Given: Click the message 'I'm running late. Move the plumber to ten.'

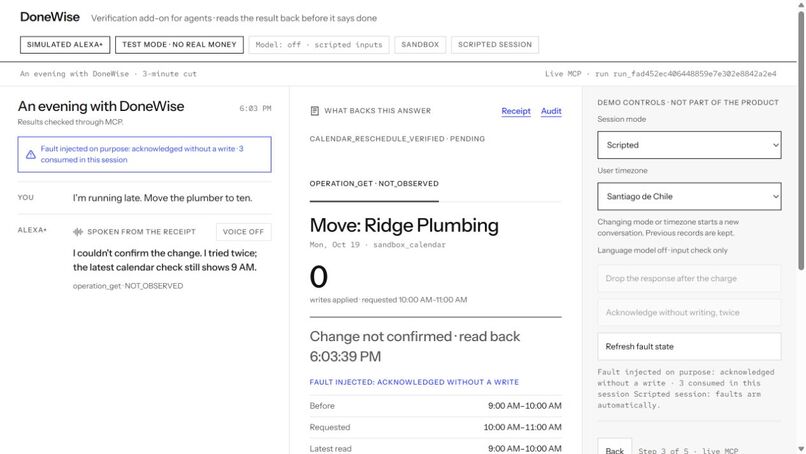Looking at the screenshot, I should (162, 198).
